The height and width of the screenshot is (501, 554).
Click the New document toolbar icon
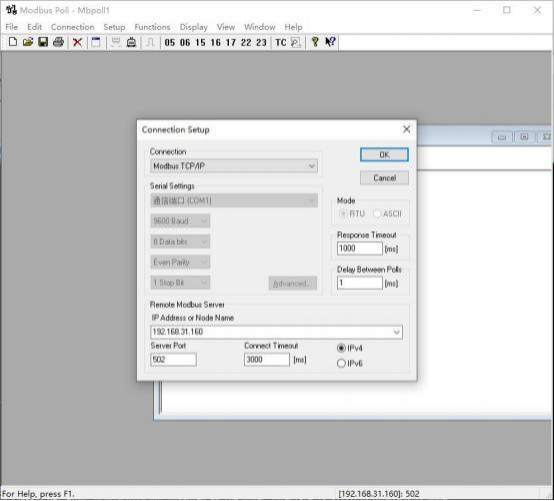pyautogui.click(x=13, y=42)
